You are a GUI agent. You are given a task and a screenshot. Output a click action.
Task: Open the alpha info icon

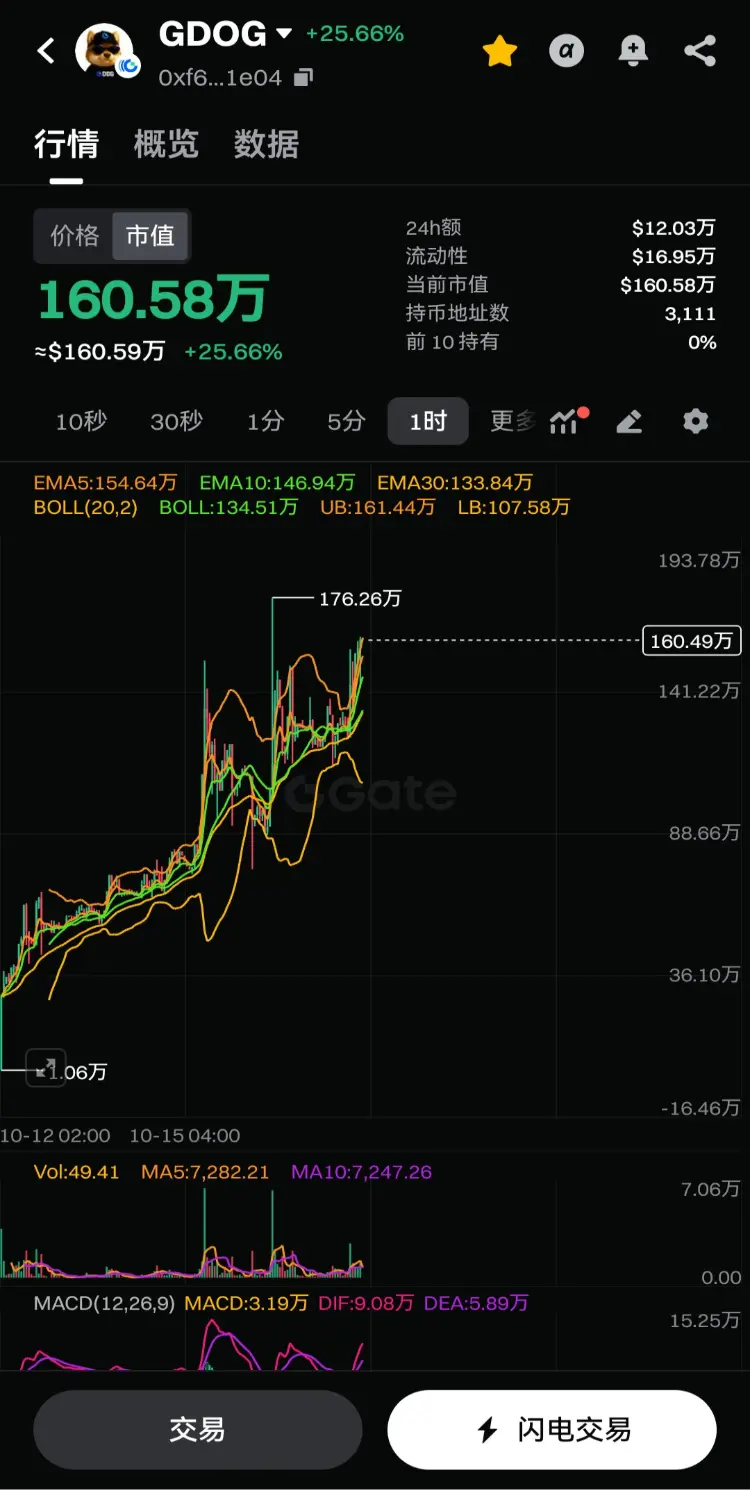567,51
